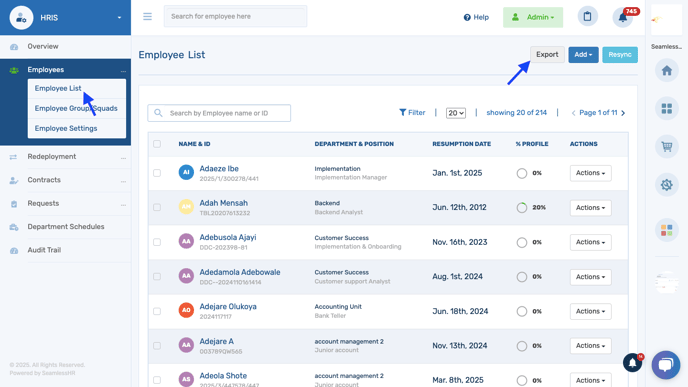Viewport: 688px width, 387px height.
Task: Go to next page chevron
Action: click(x=623, y=113)
